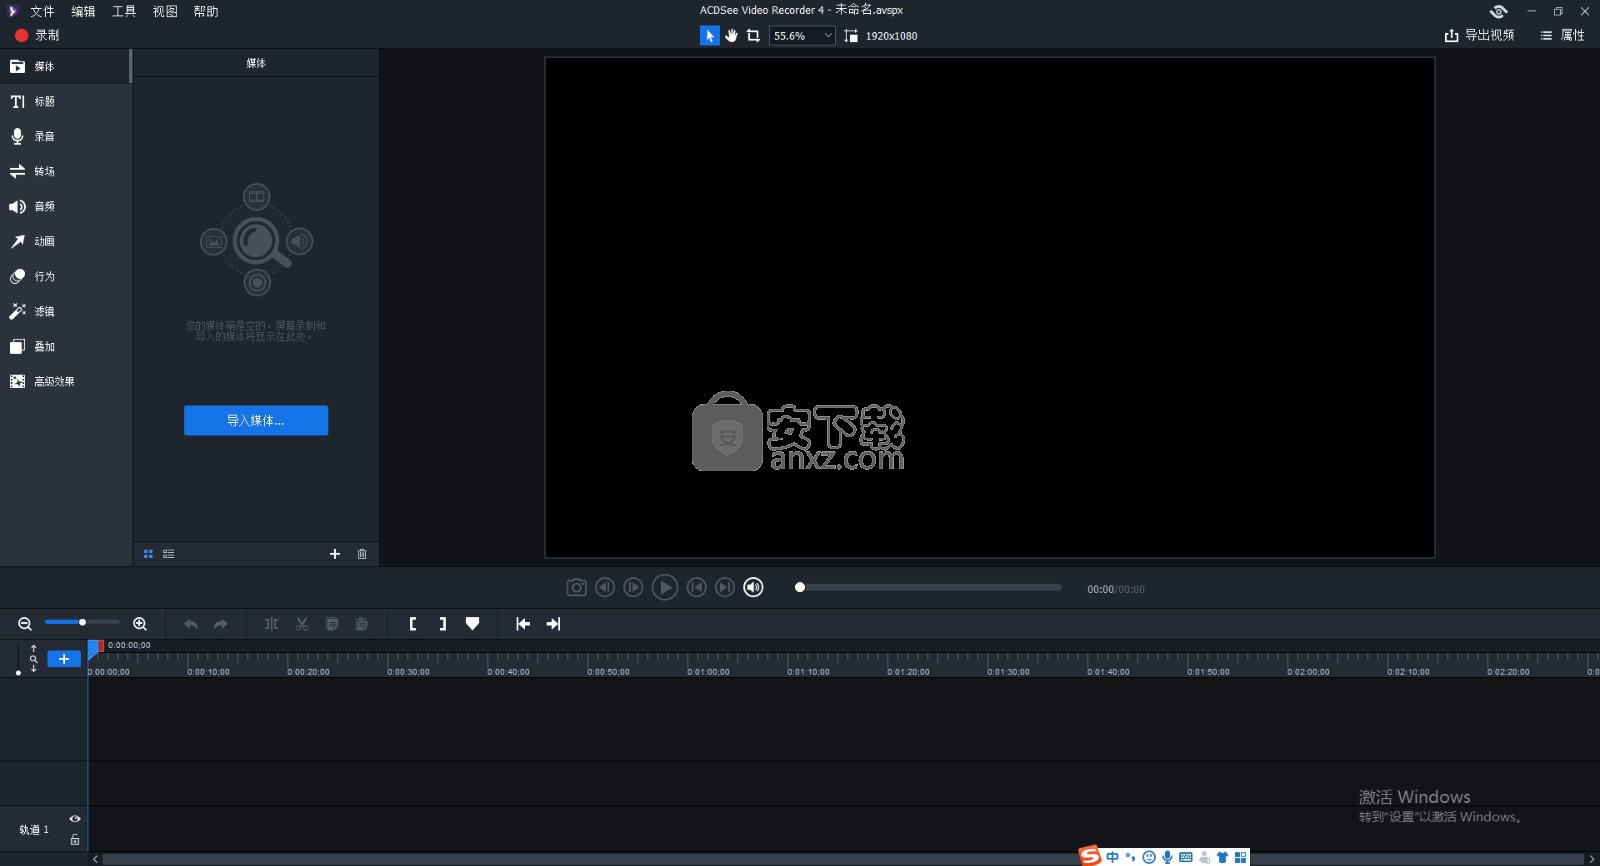Split clip at playhead
The image size is (1600, 866).
pos(271,624)
